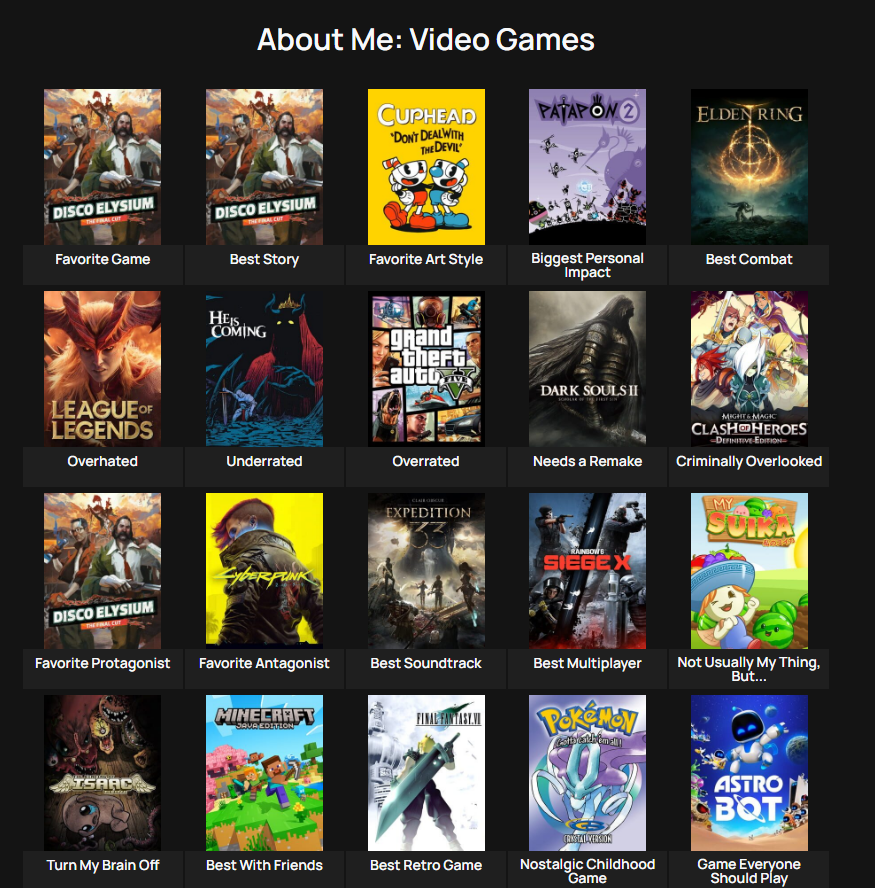Click the Rainbow Six Siege X cover

587,571
